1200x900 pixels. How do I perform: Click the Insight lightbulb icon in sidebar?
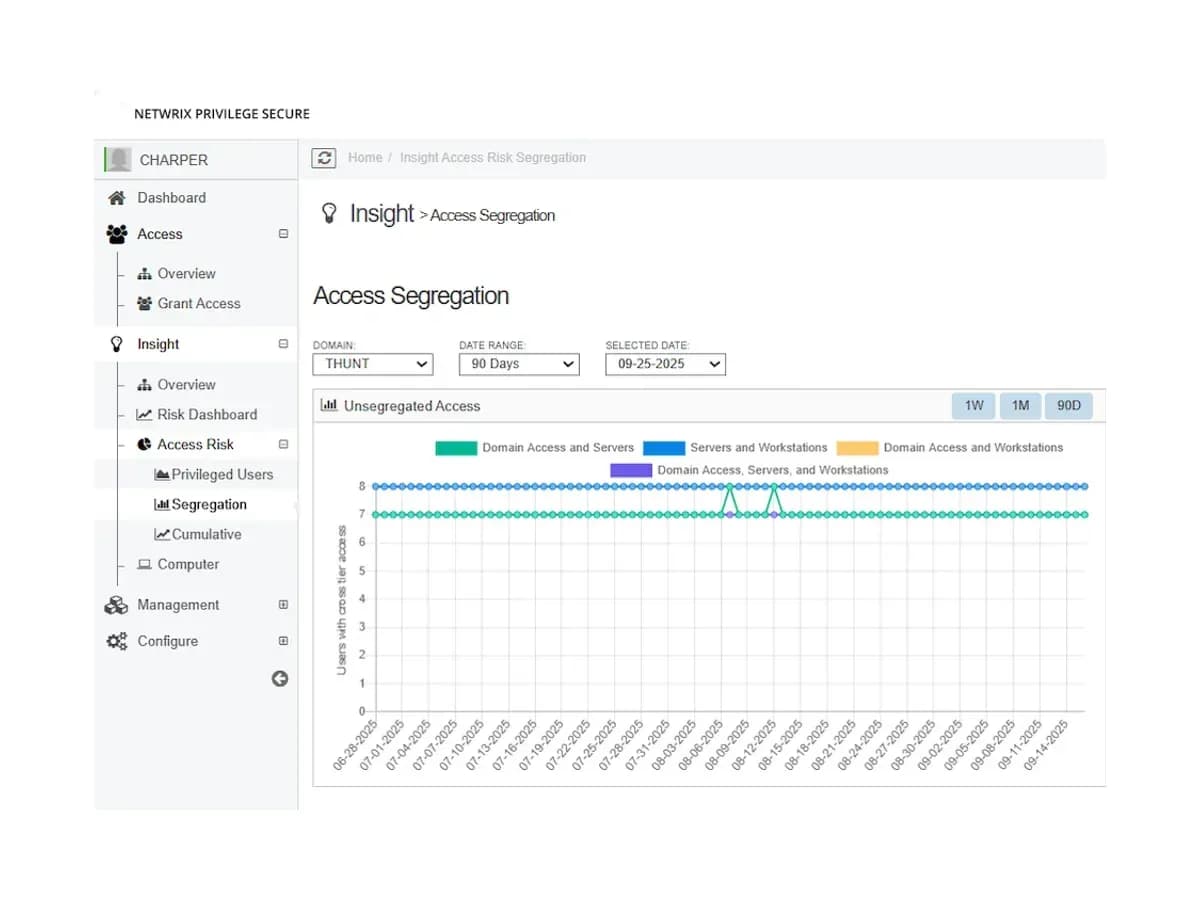[x=116, y=344]
